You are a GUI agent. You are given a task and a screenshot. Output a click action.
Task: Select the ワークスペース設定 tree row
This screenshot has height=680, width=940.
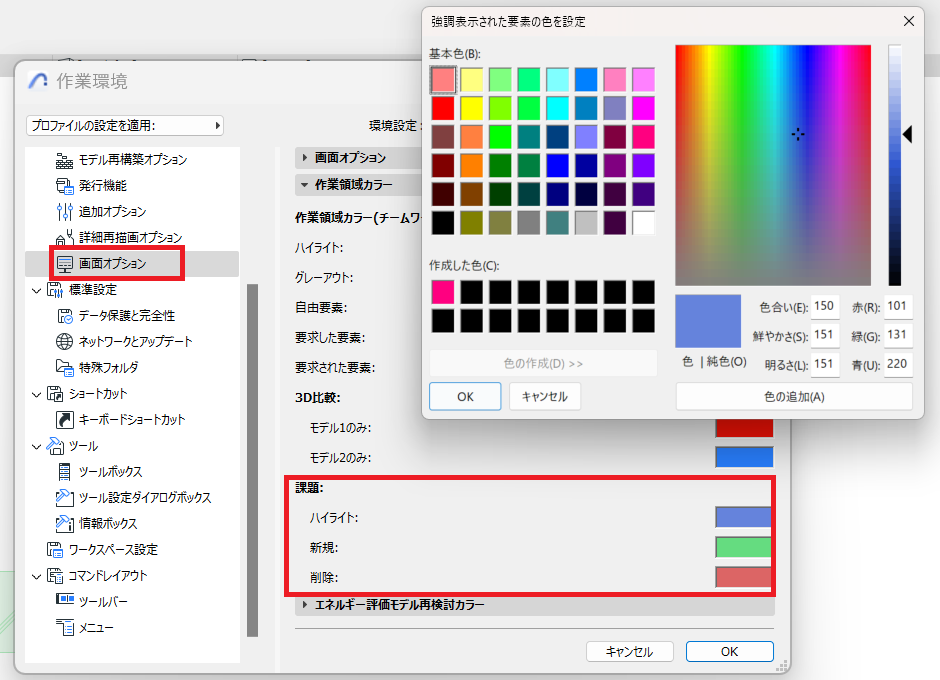[x=132, y=550]
